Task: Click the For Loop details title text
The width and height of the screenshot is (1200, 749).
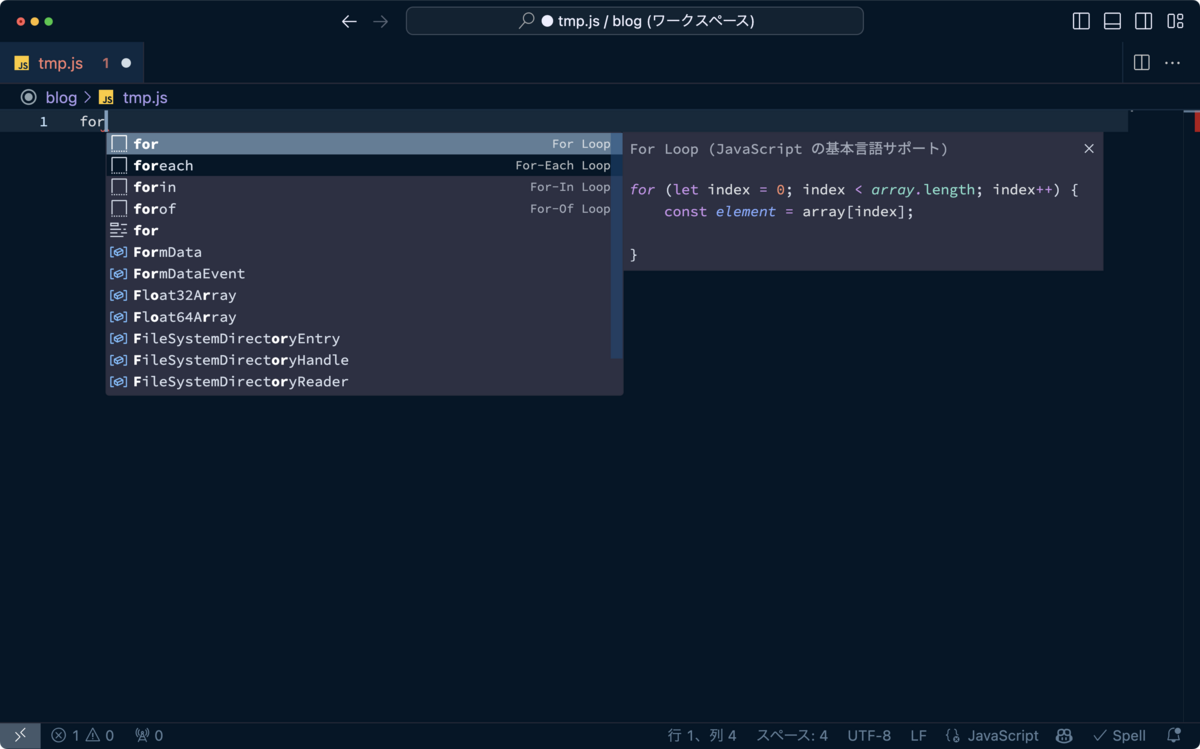Action: 788,148
